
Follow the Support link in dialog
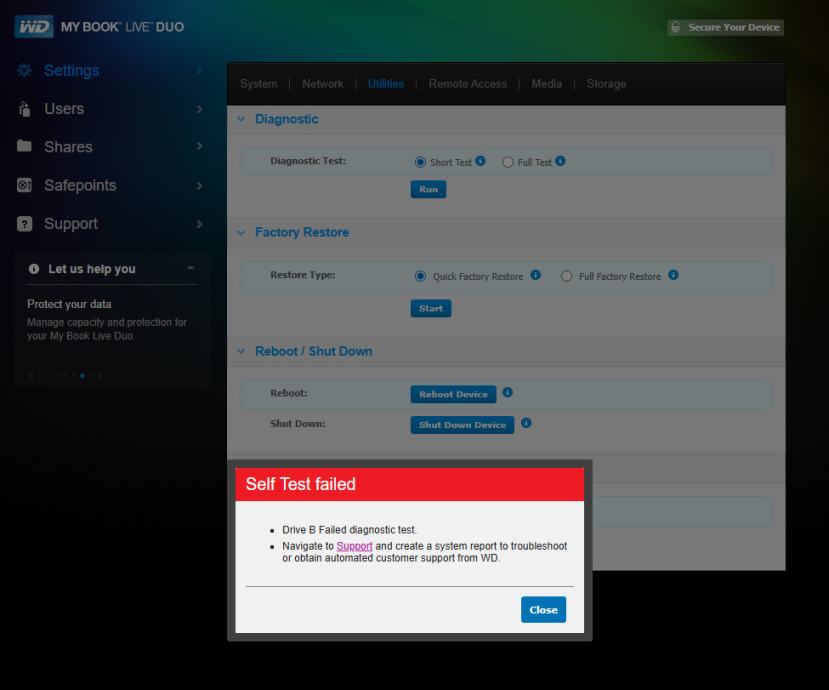(354, 546)
